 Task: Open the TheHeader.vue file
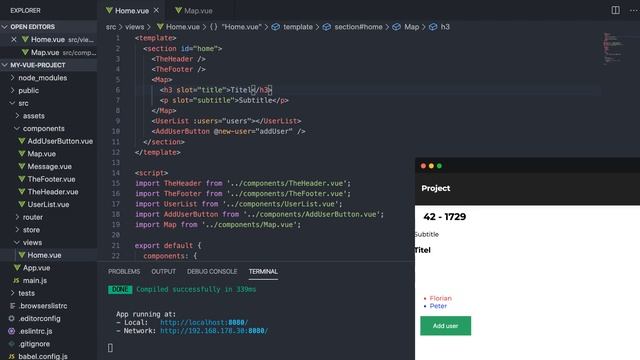coord(53,192)
